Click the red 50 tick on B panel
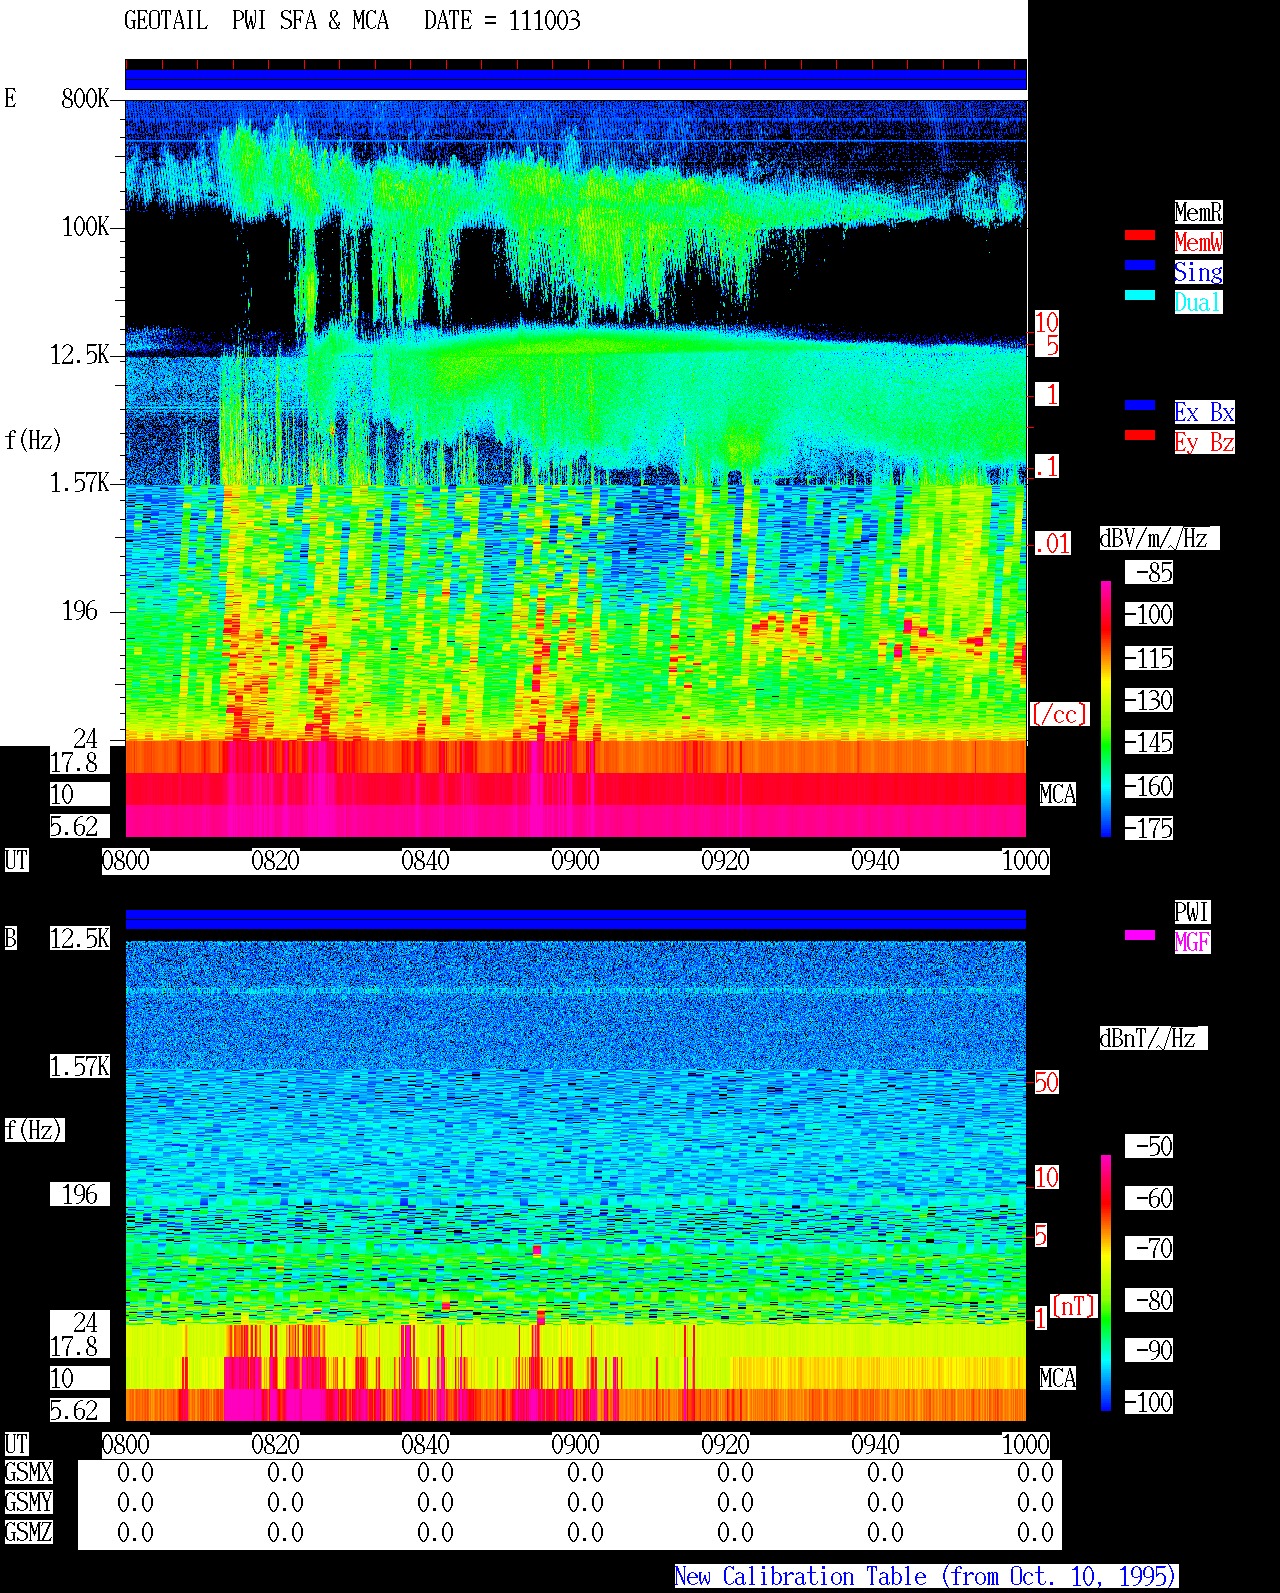The width and height of the screenshot is (1280, 1593). click(x=1046, y=1082)
